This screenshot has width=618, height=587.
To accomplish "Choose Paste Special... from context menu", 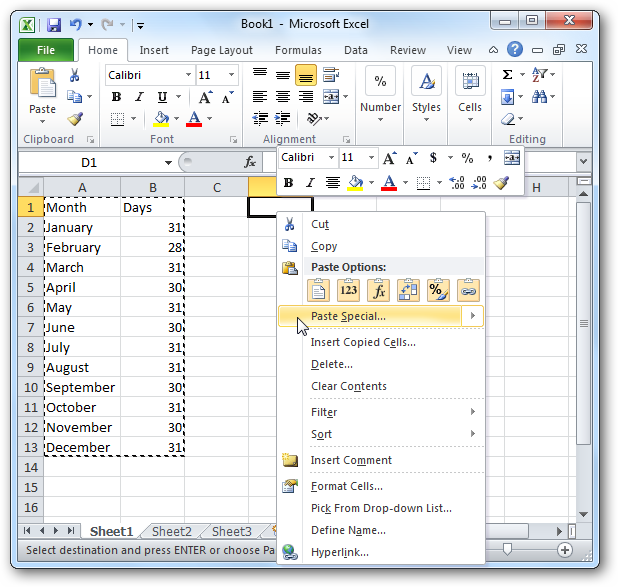I will click(x=370, y=316).
